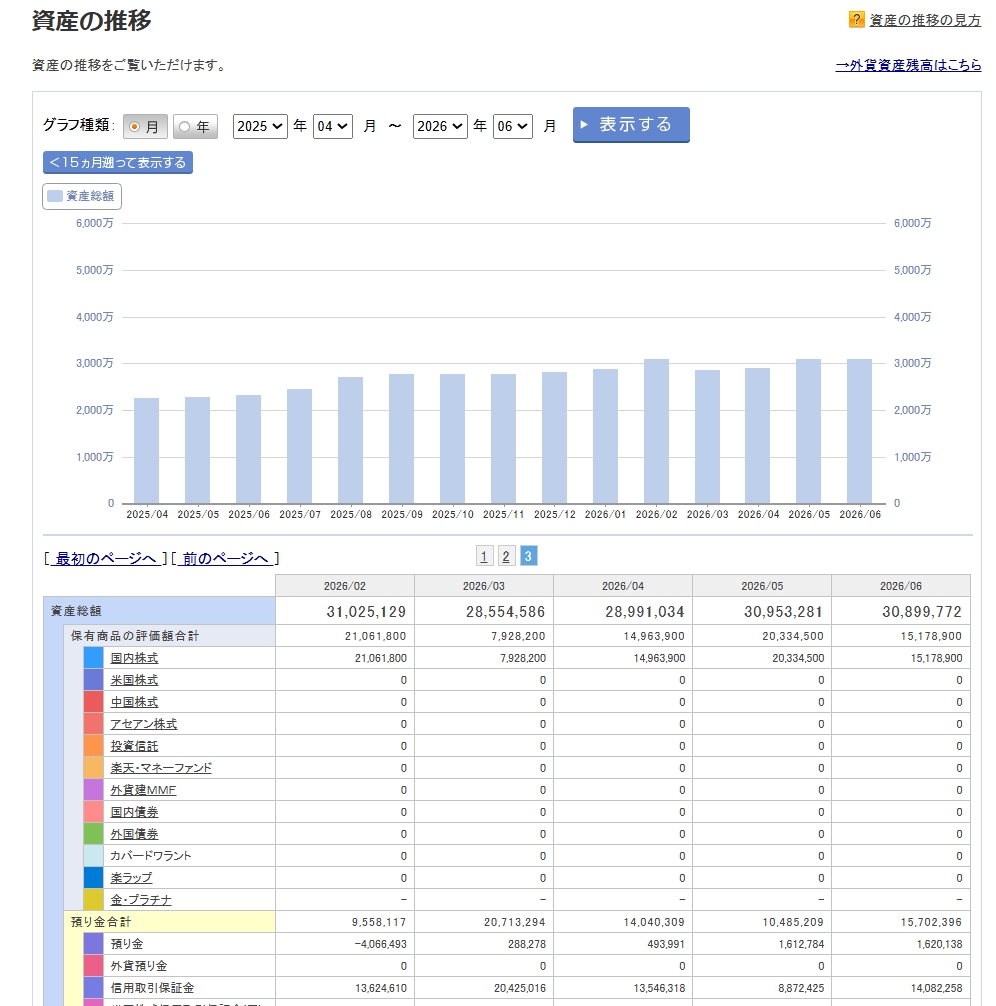Click the 2026/02 chart bar
This screenshot has height=1006, width=996.
click(x=657, y=431)
